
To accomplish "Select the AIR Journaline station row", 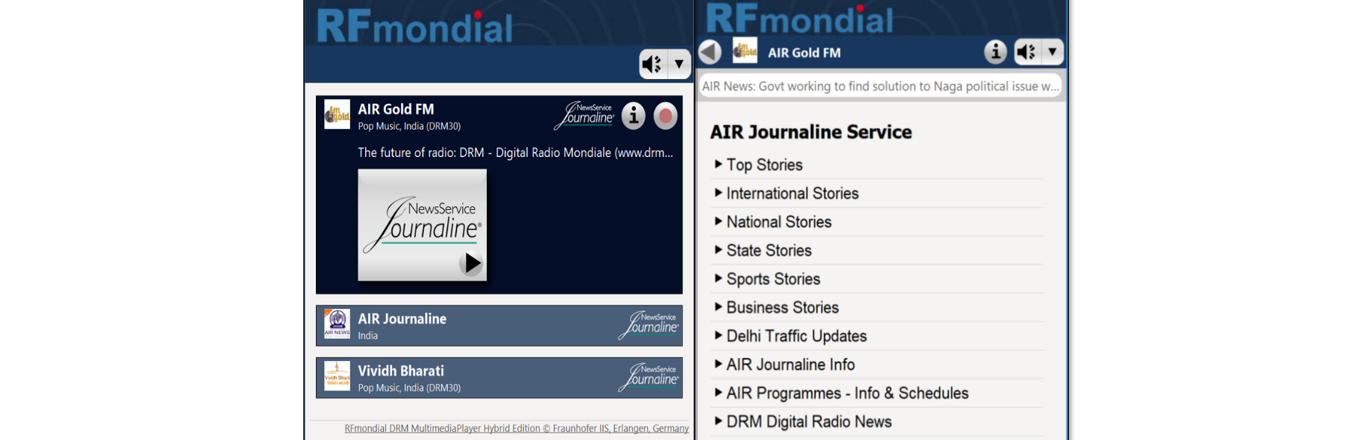I will [x=499, y=326].
